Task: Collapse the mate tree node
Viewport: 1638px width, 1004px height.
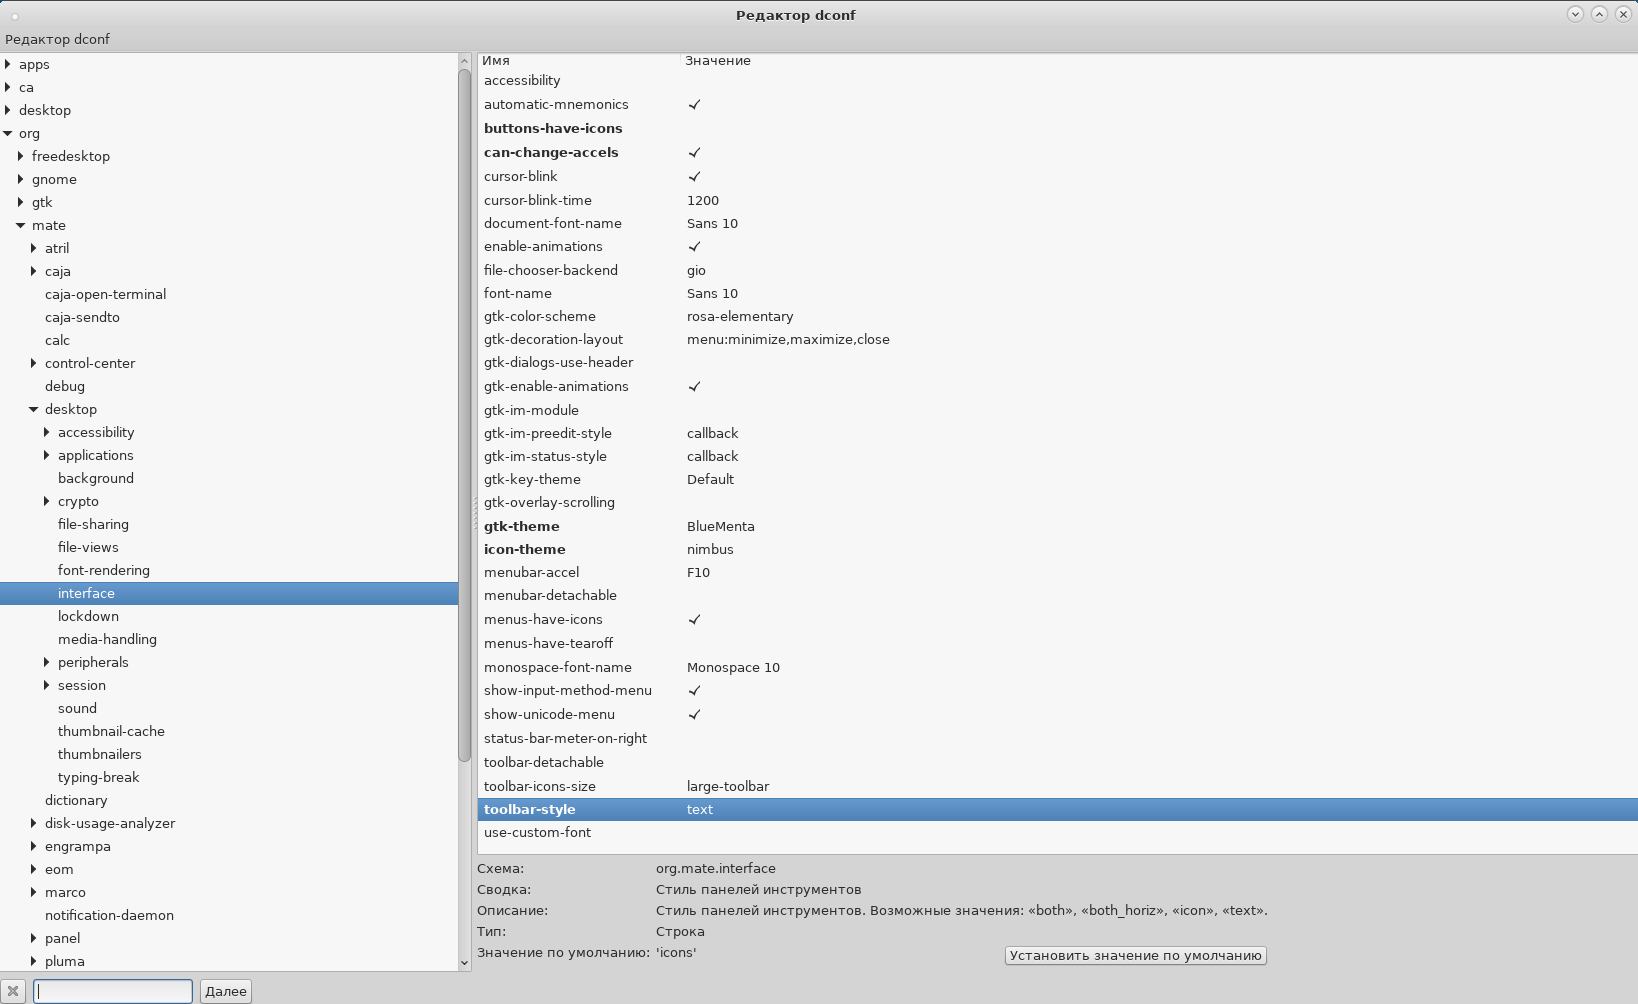Action: click(21, 225)
